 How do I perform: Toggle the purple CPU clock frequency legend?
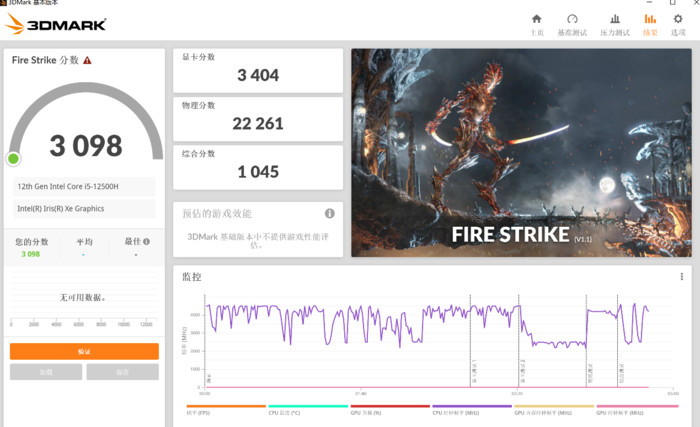472,410
